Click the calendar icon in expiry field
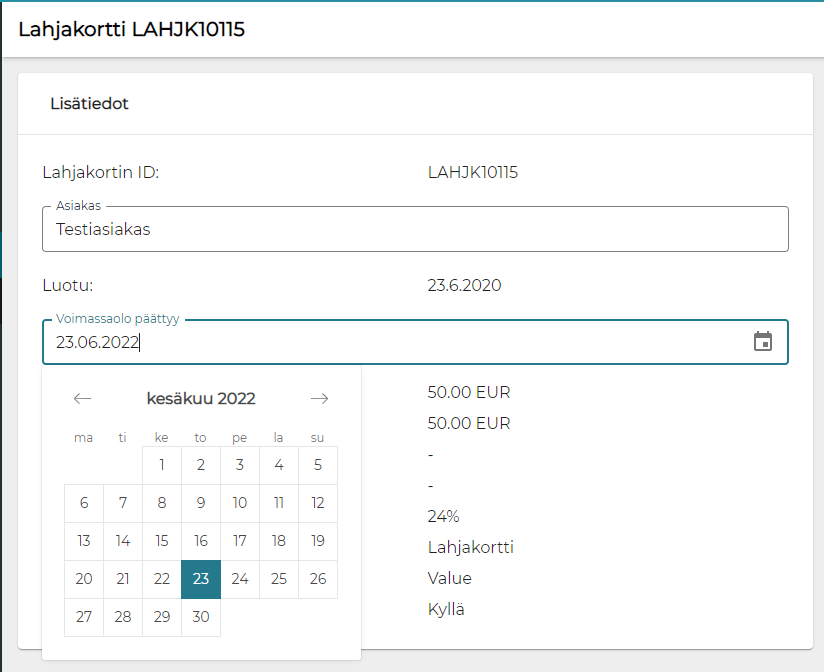Viewport: 824px width, 672px height. [762, 342]
